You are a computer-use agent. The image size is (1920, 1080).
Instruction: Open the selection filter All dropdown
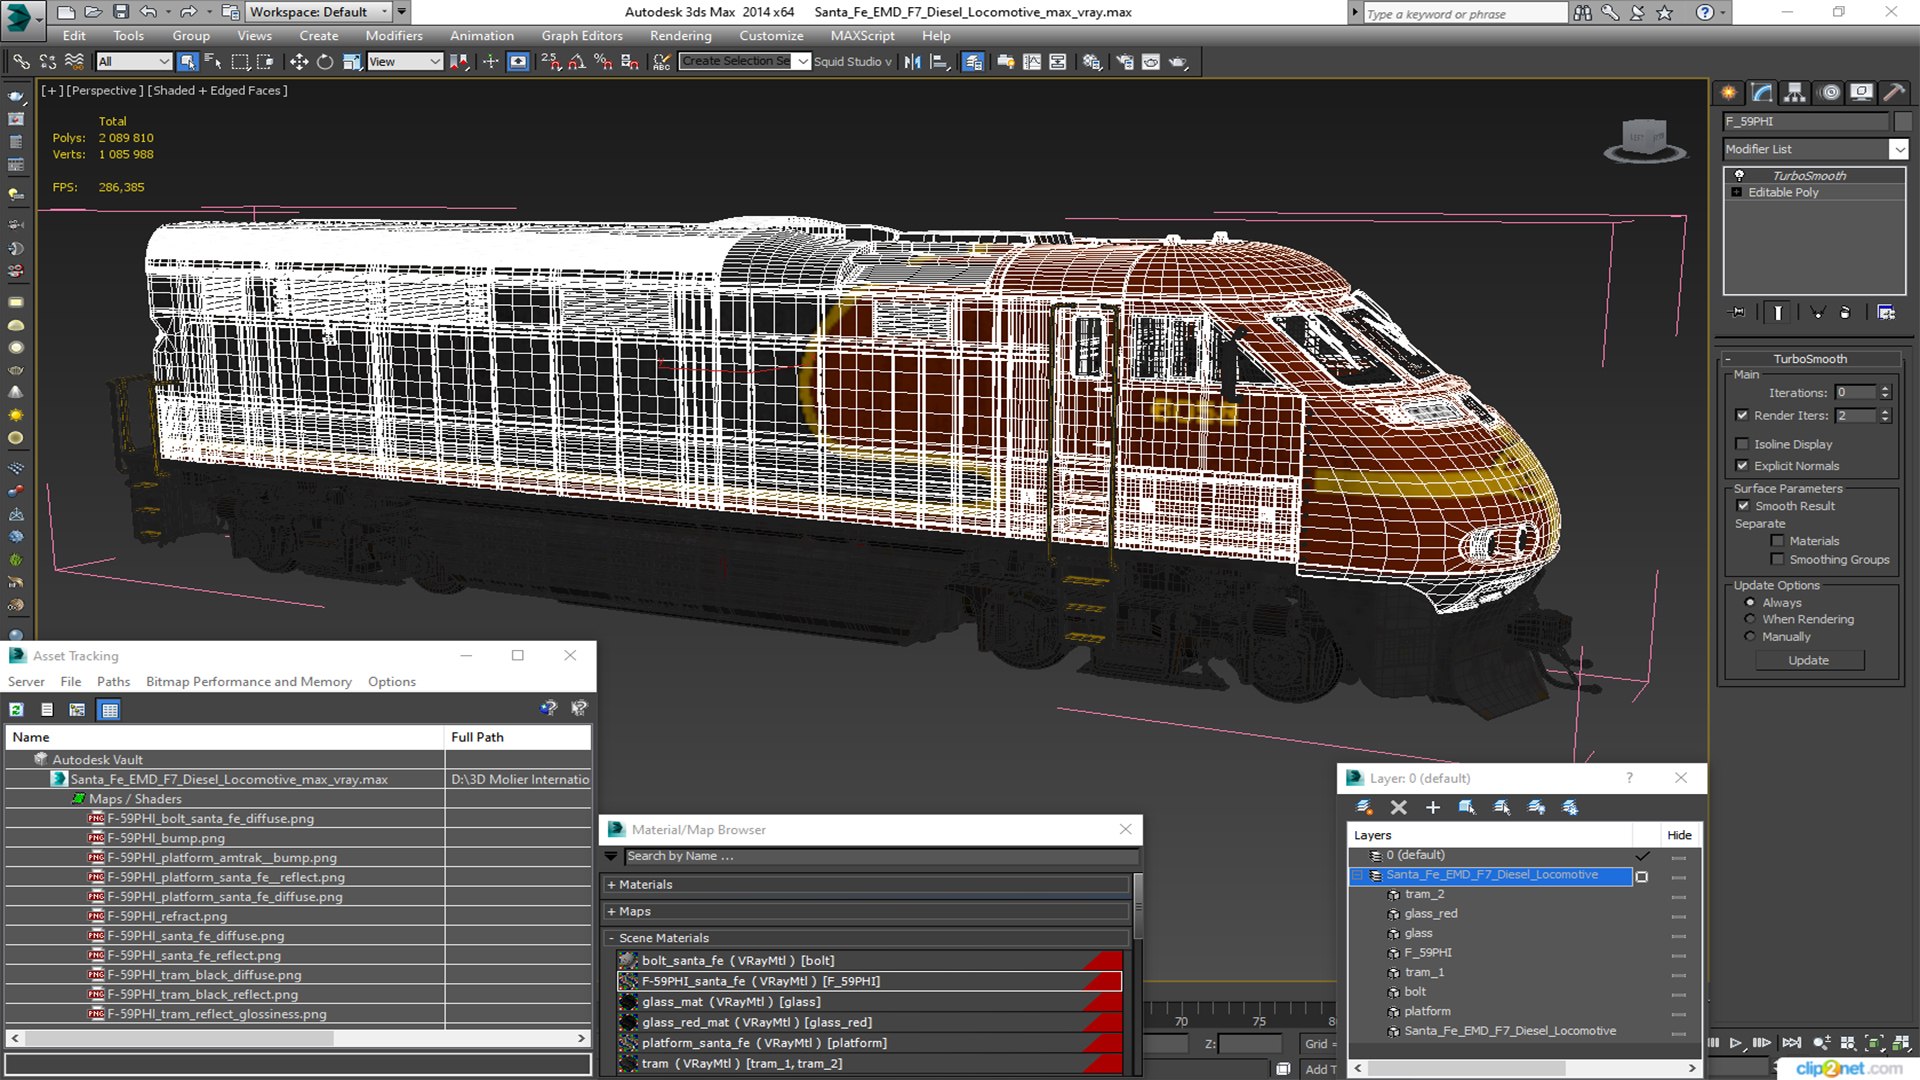(x=134, y=62)
